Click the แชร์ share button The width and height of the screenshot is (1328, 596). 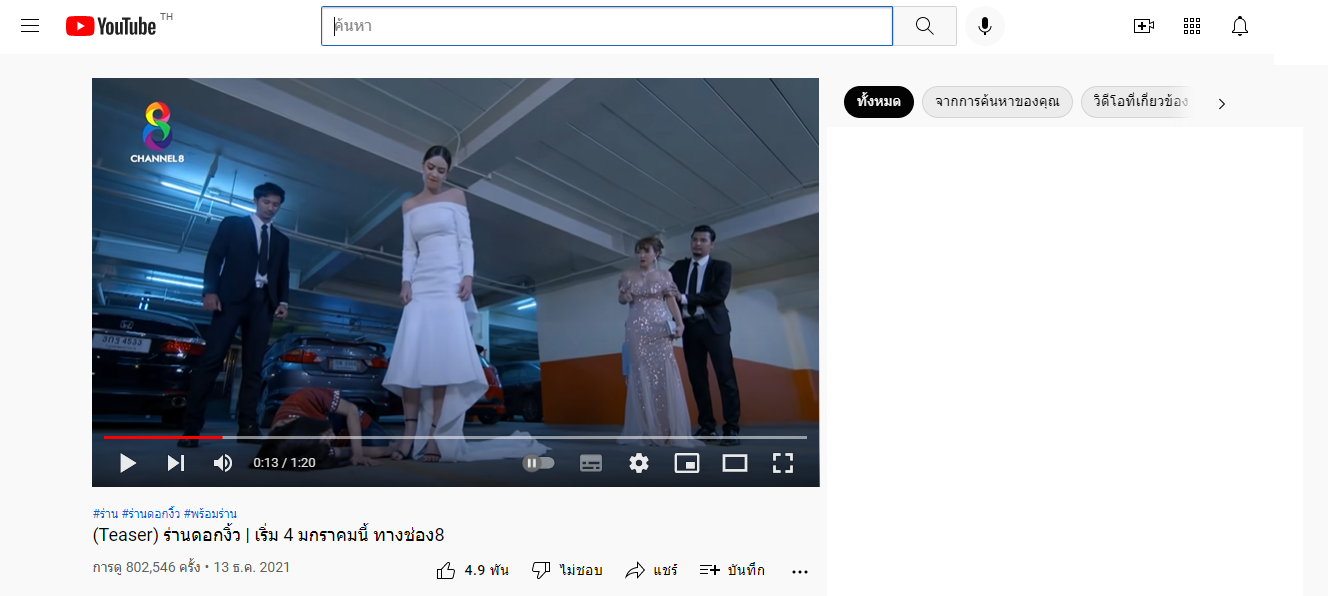click(x=651, y=570)
